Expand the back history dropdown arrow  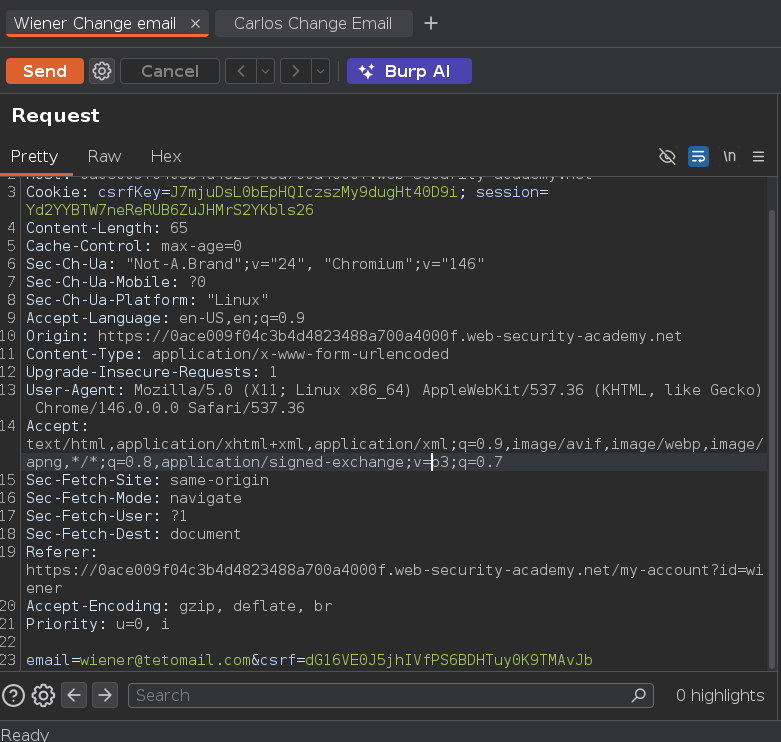click(x=265, y=71)
